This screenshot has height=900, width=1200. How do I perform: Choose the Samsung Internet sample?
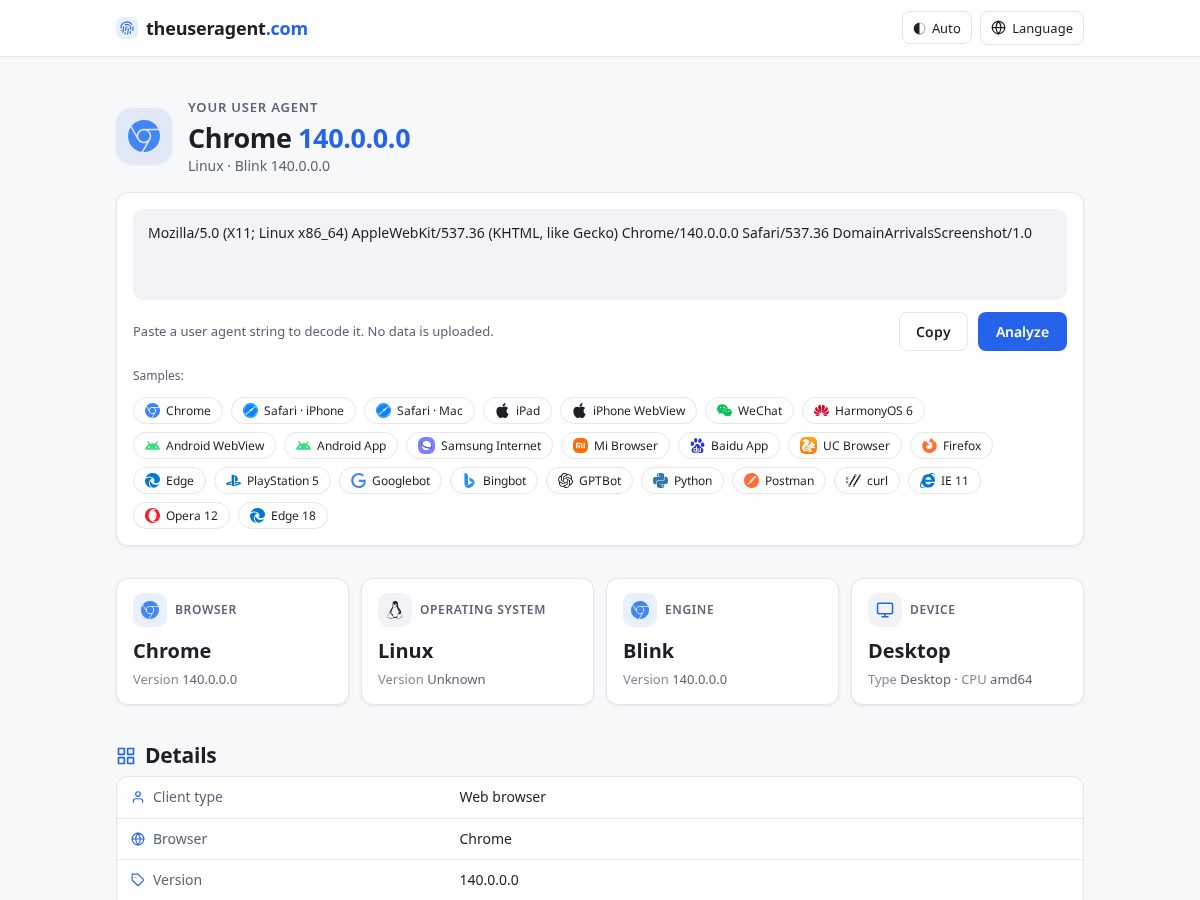480,446
